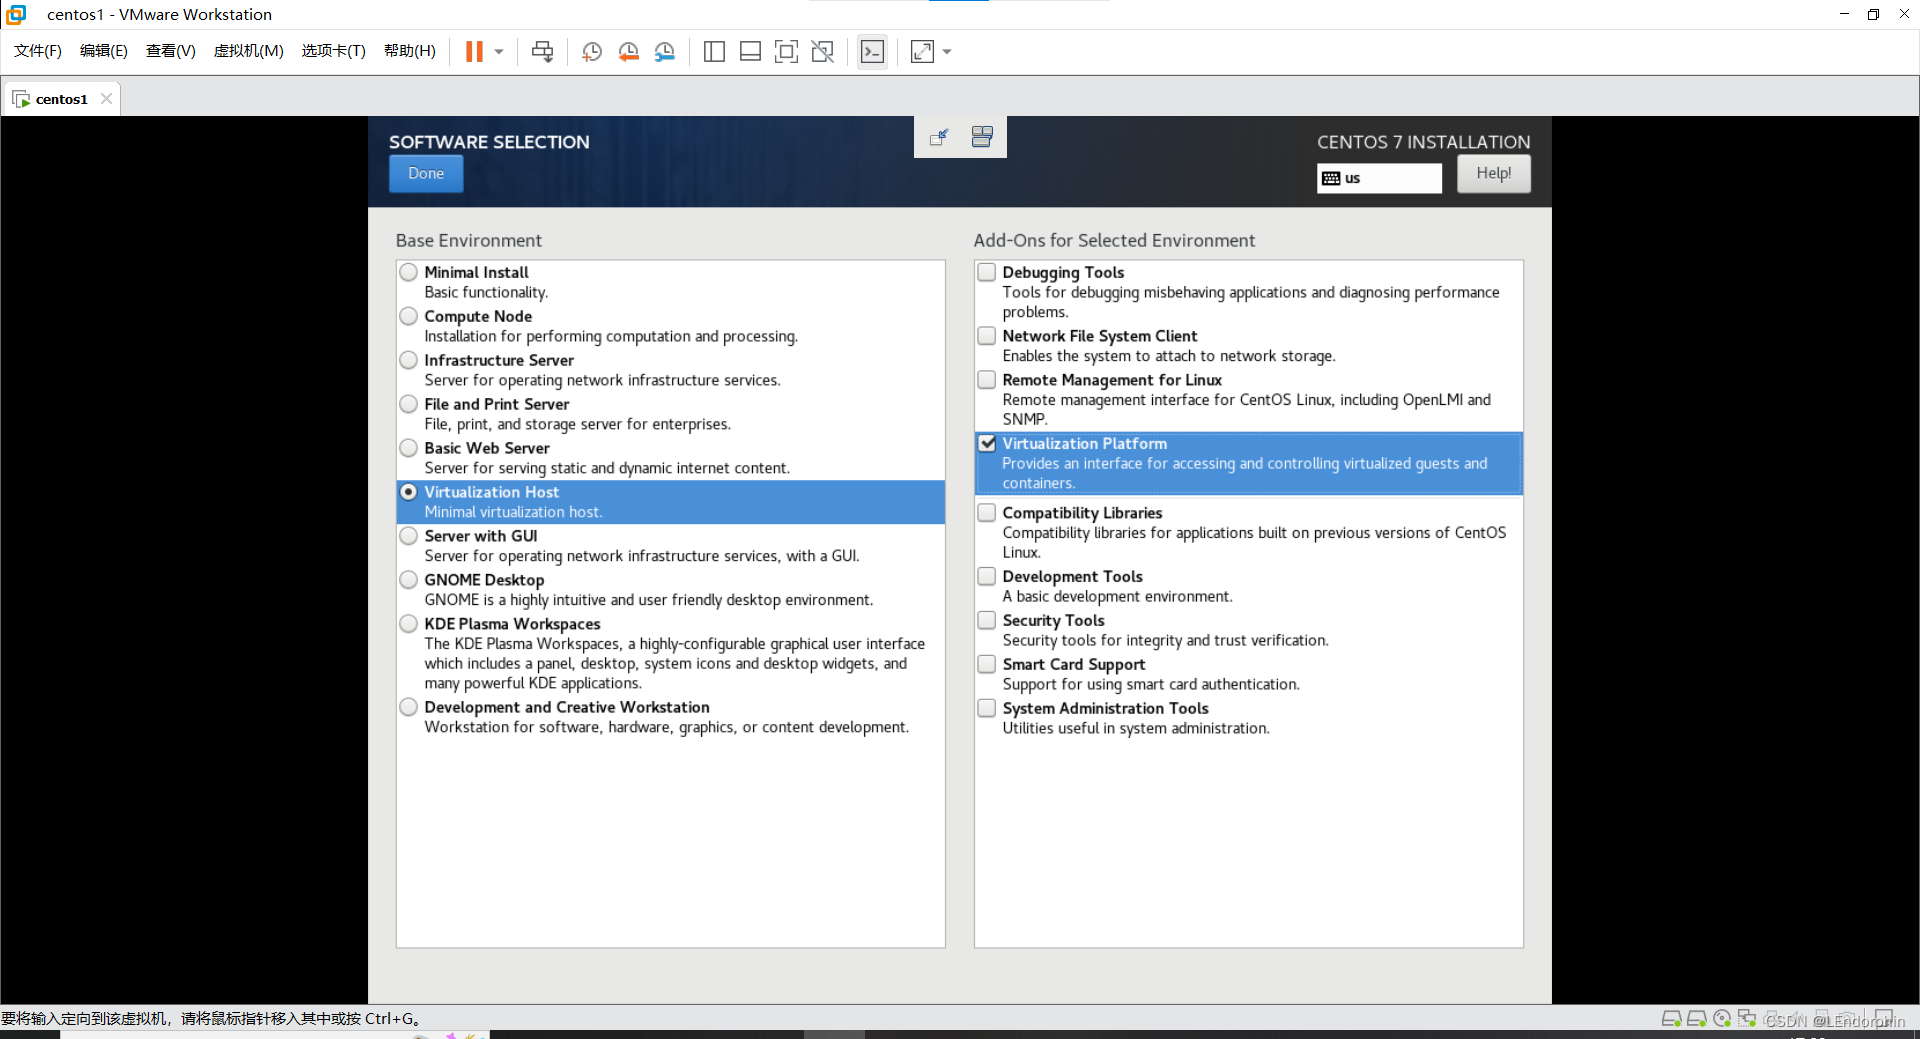This screenshot has height=1039, width=1920.
Task: Open the 查看(V) menu
Action: click(171, 51)
